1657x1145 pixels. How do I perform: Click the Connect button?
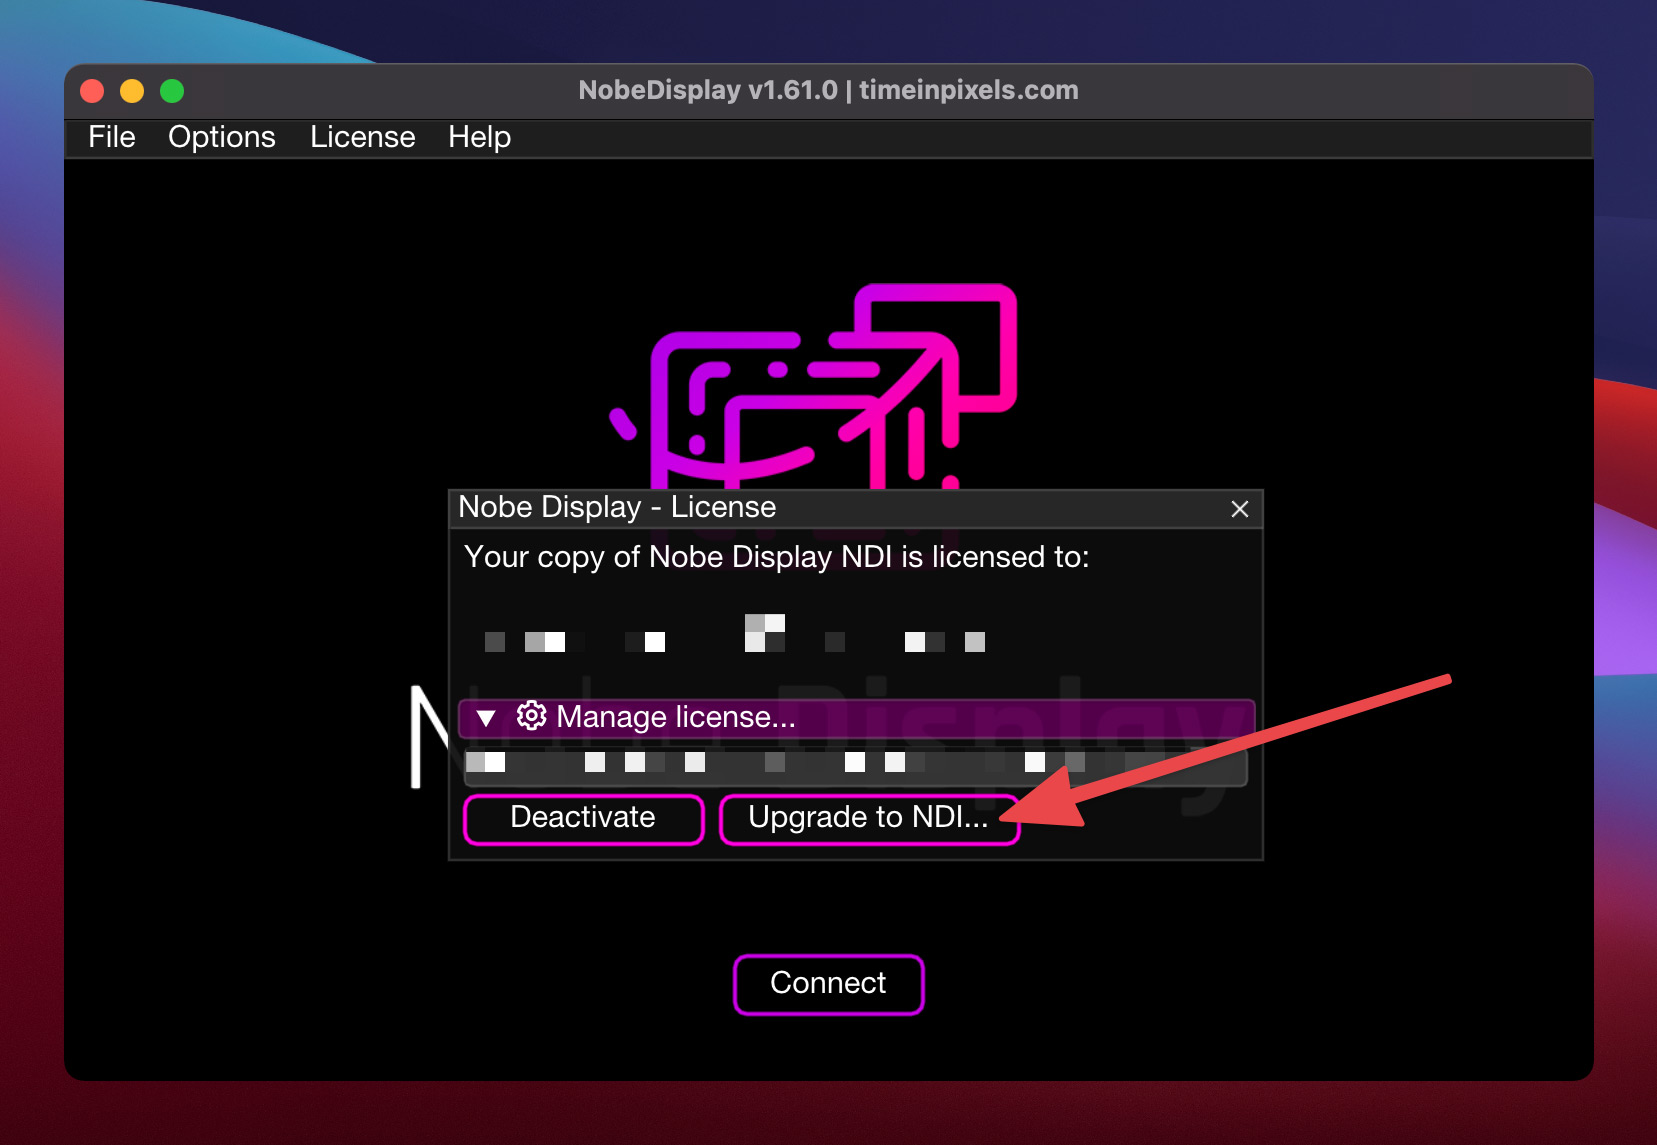pos(828,984)
